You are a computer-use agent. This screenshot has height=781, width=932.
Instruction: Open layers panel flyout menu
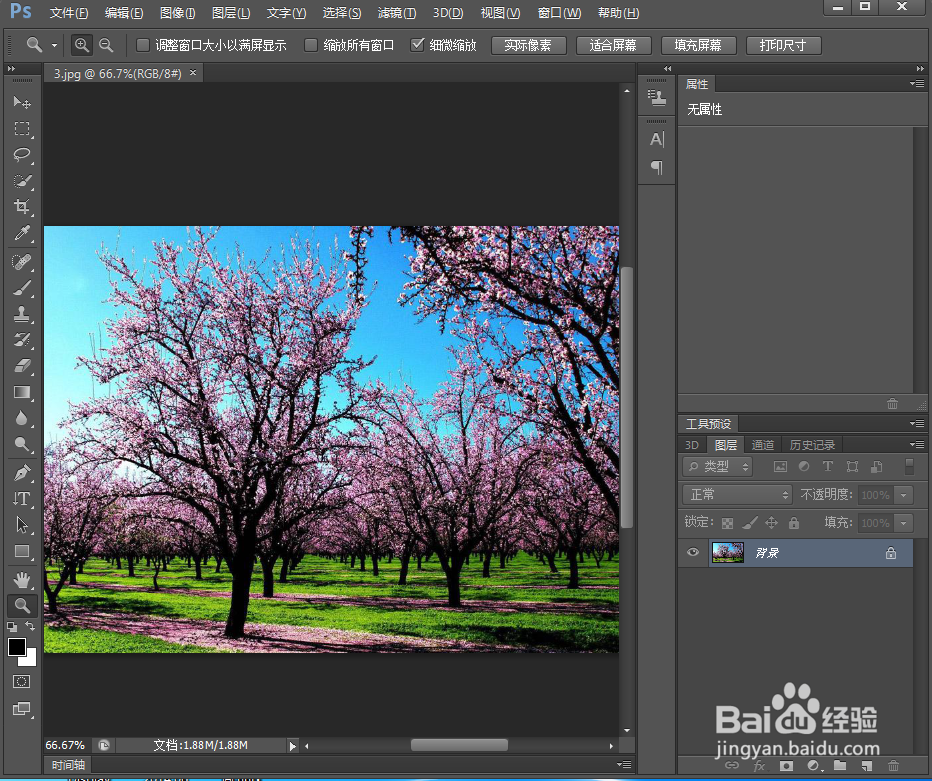917,444
